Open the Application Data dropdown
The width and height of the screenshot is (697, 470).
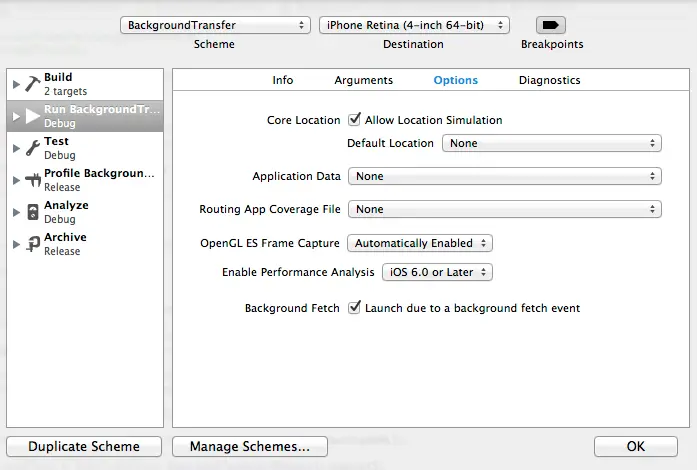pos(504,176)
